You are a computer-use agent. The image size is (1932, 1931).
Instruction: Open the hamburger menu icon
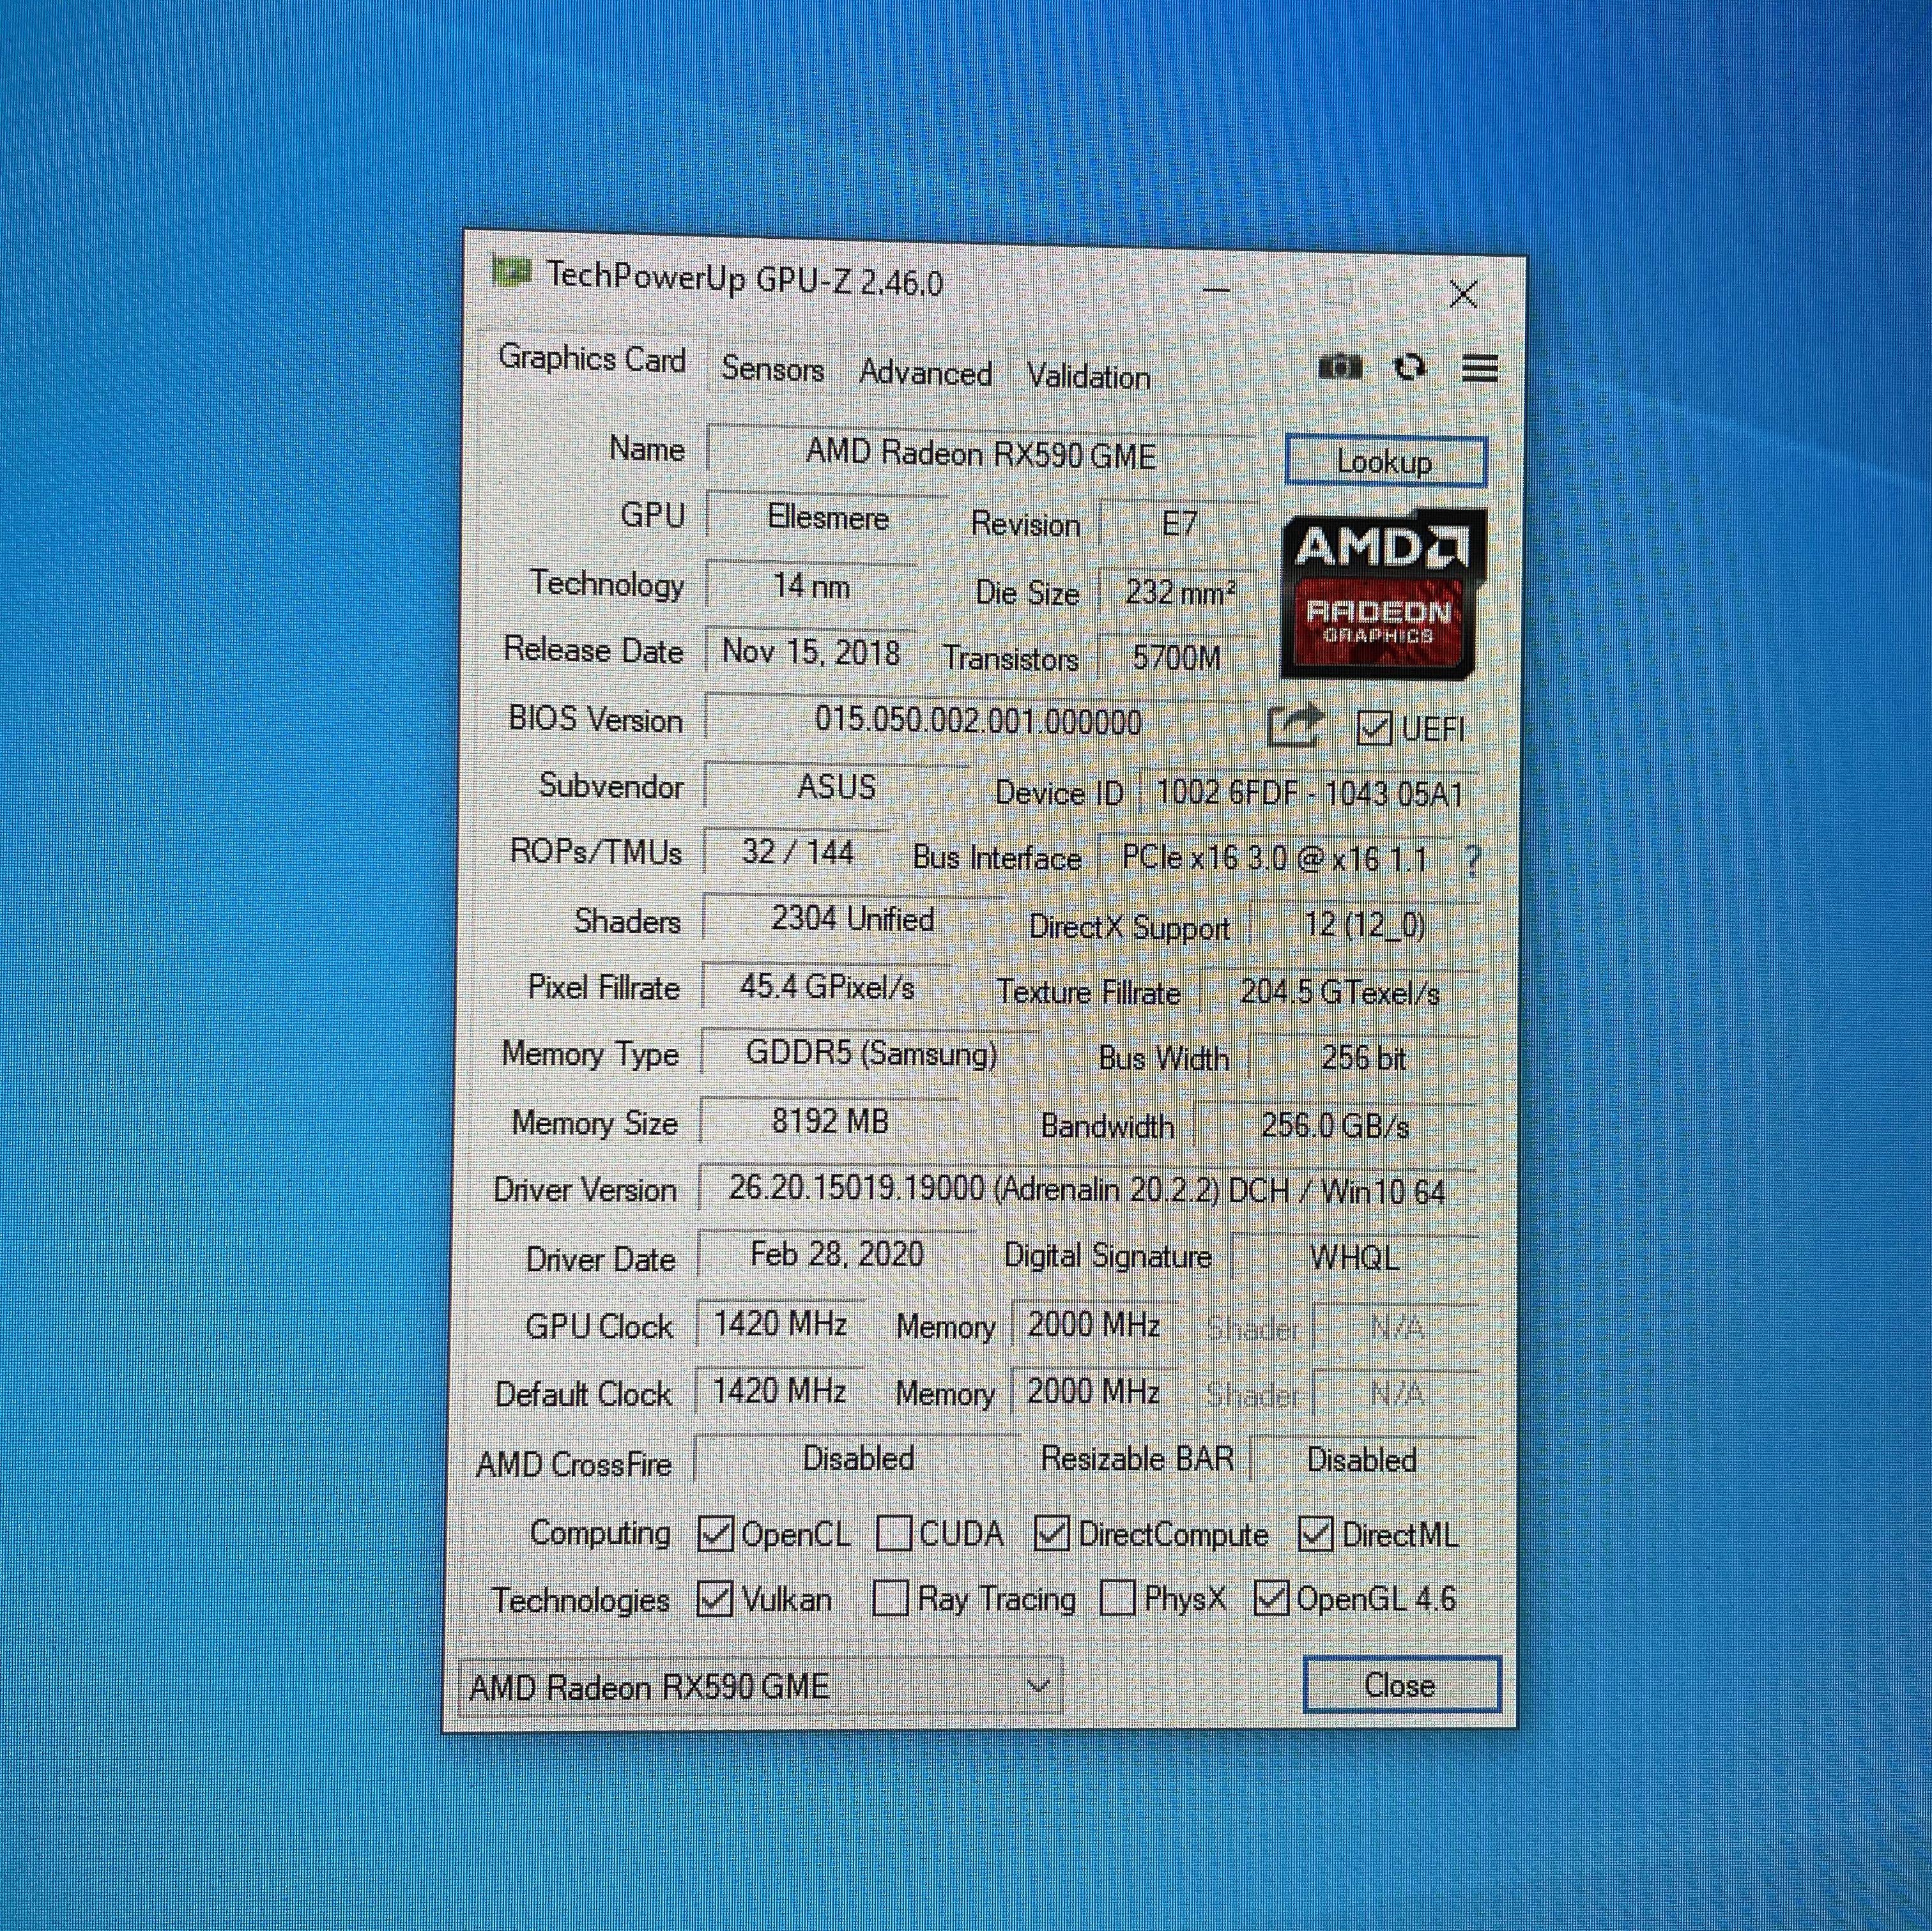[x=1480, y=368]
